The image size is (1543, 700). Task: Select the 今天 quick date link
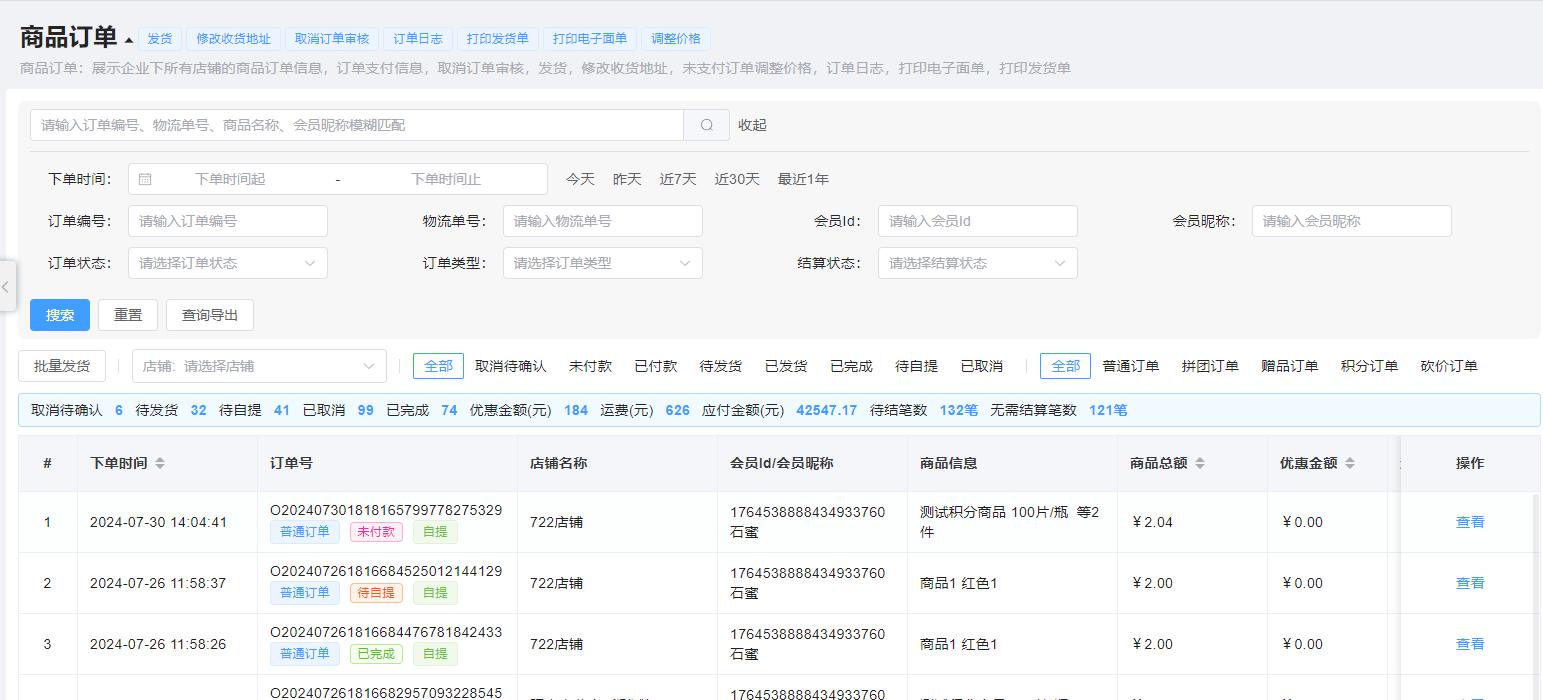pyautogui.click(x=580, y=179)
